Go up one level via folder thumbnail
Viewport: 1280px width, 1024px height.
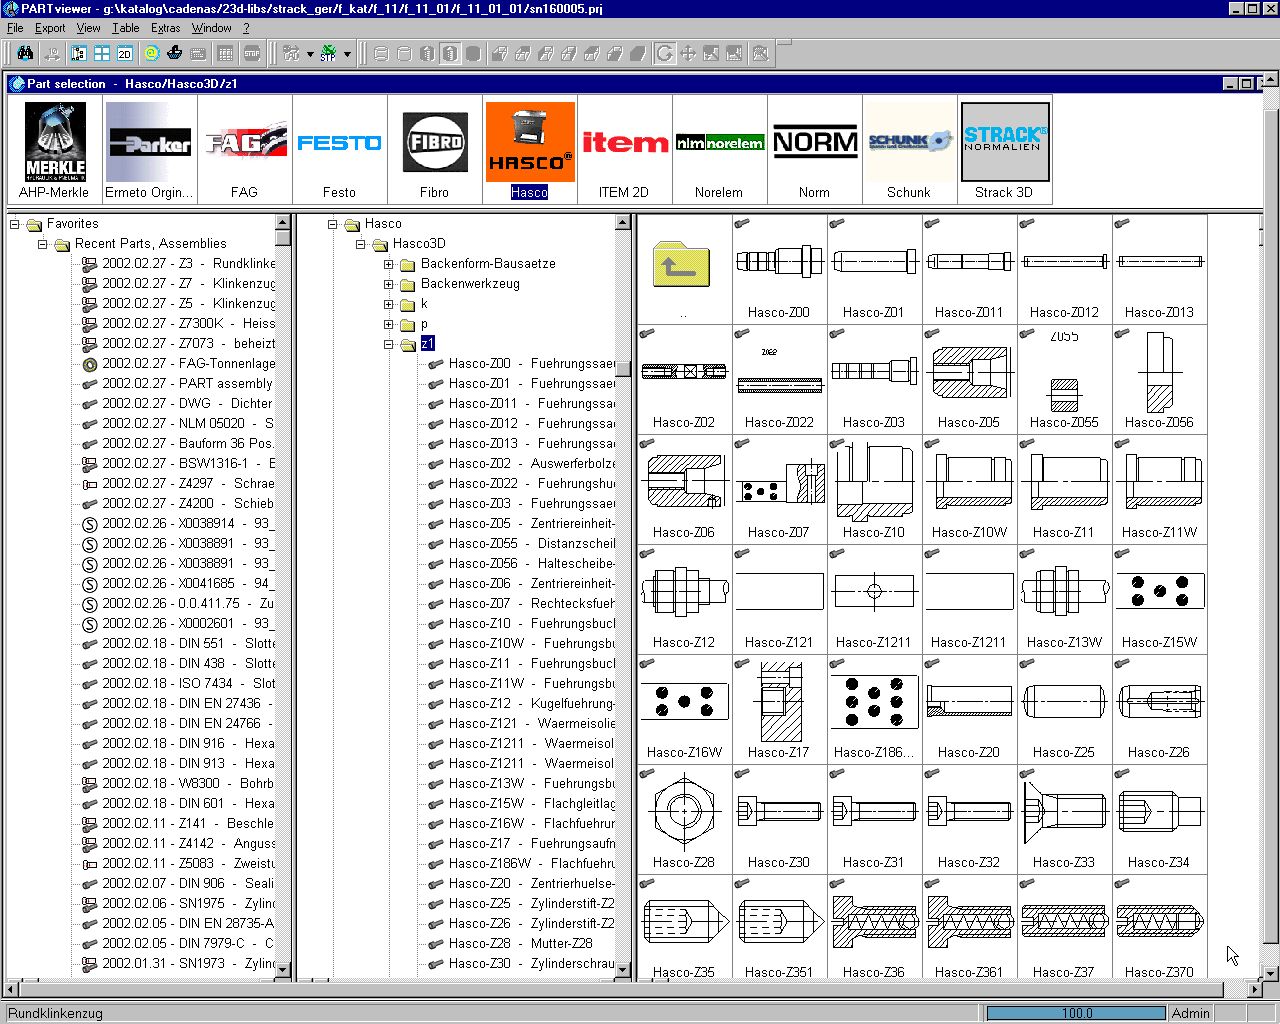(x=684, y=269)
